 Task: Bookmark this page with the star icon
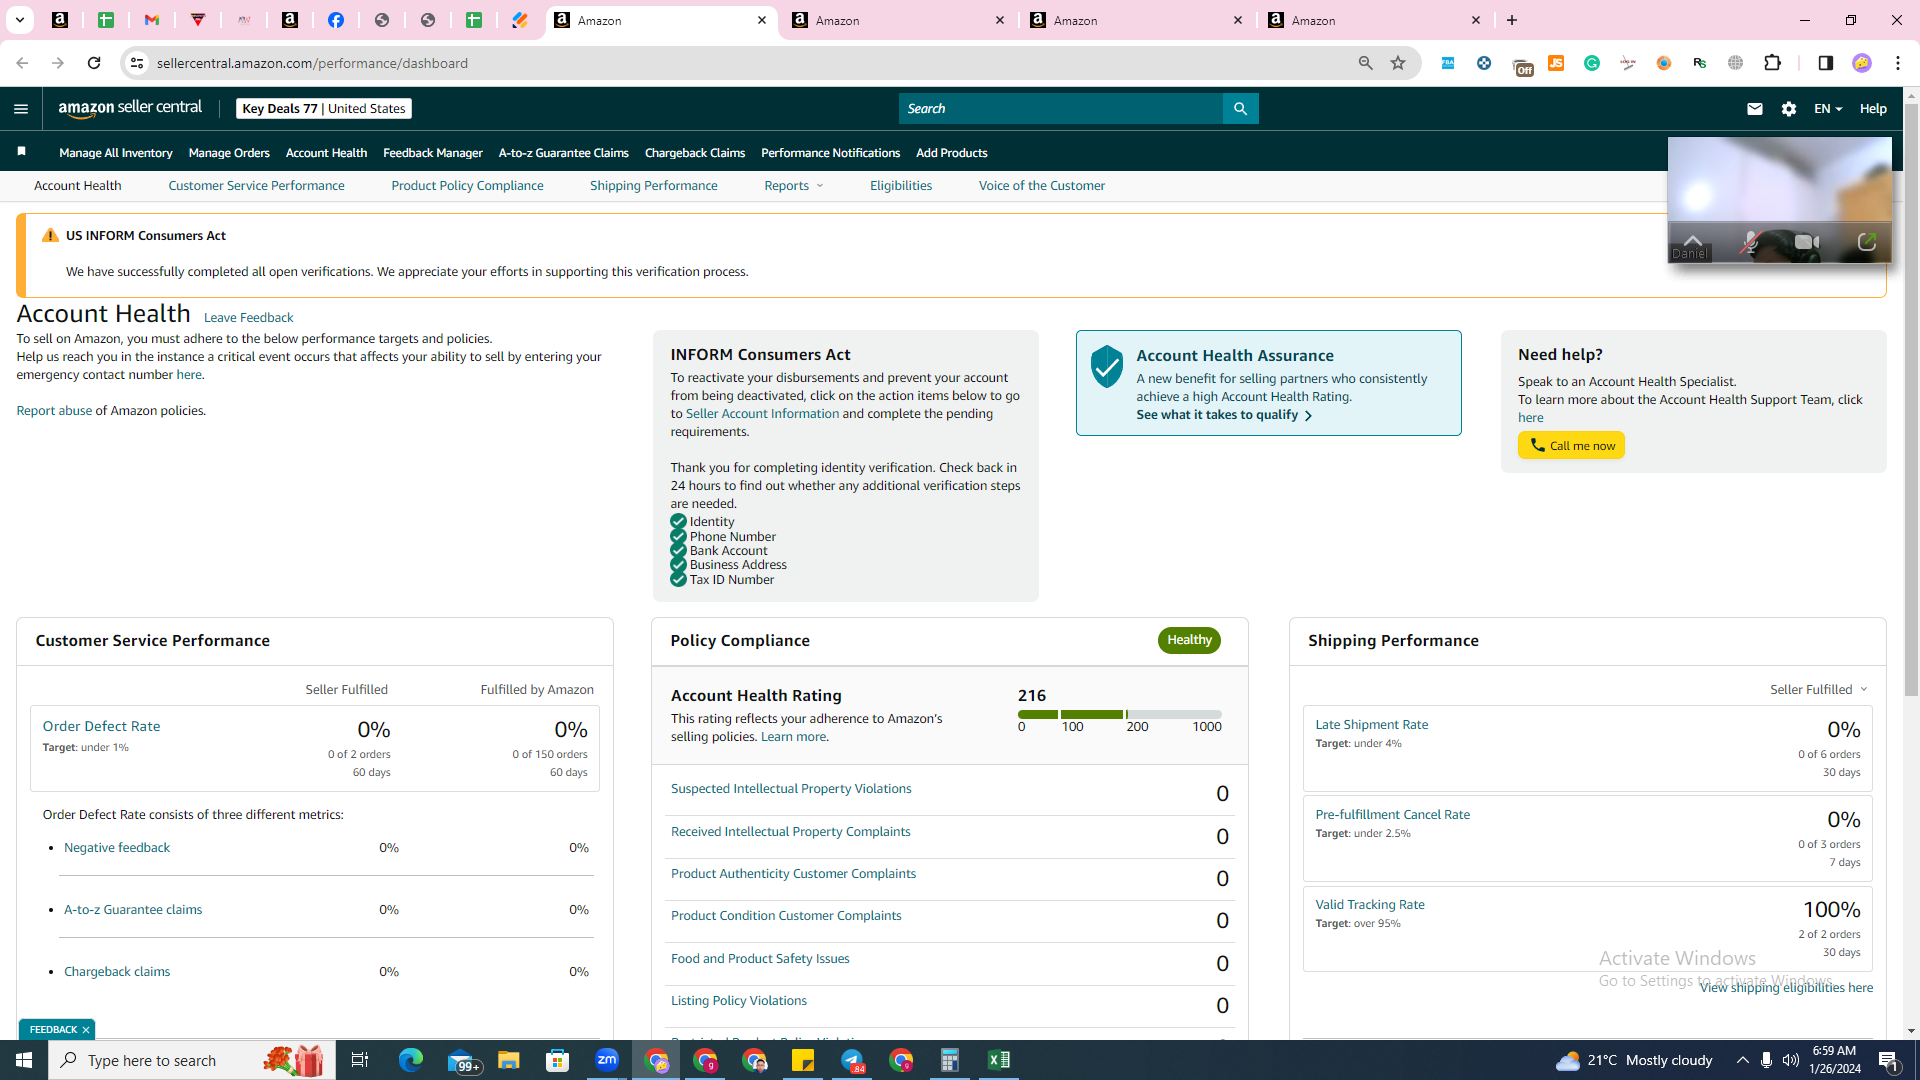(1398, 63)
